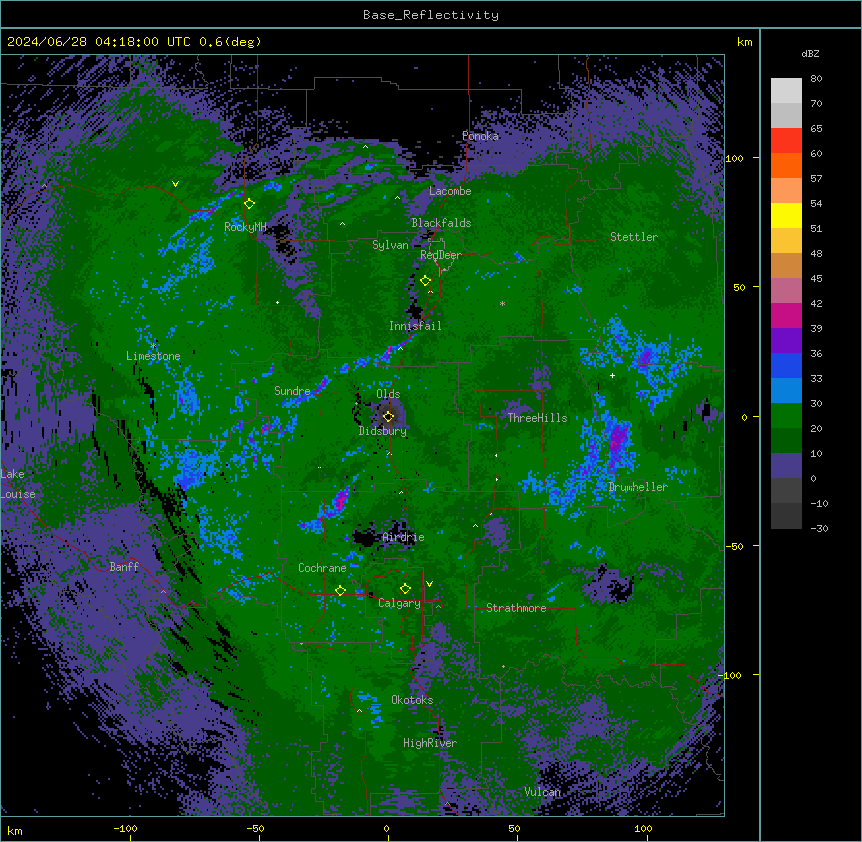
Task: Click the yellow diamond marker below Cochrane
Action: [340, 591]
